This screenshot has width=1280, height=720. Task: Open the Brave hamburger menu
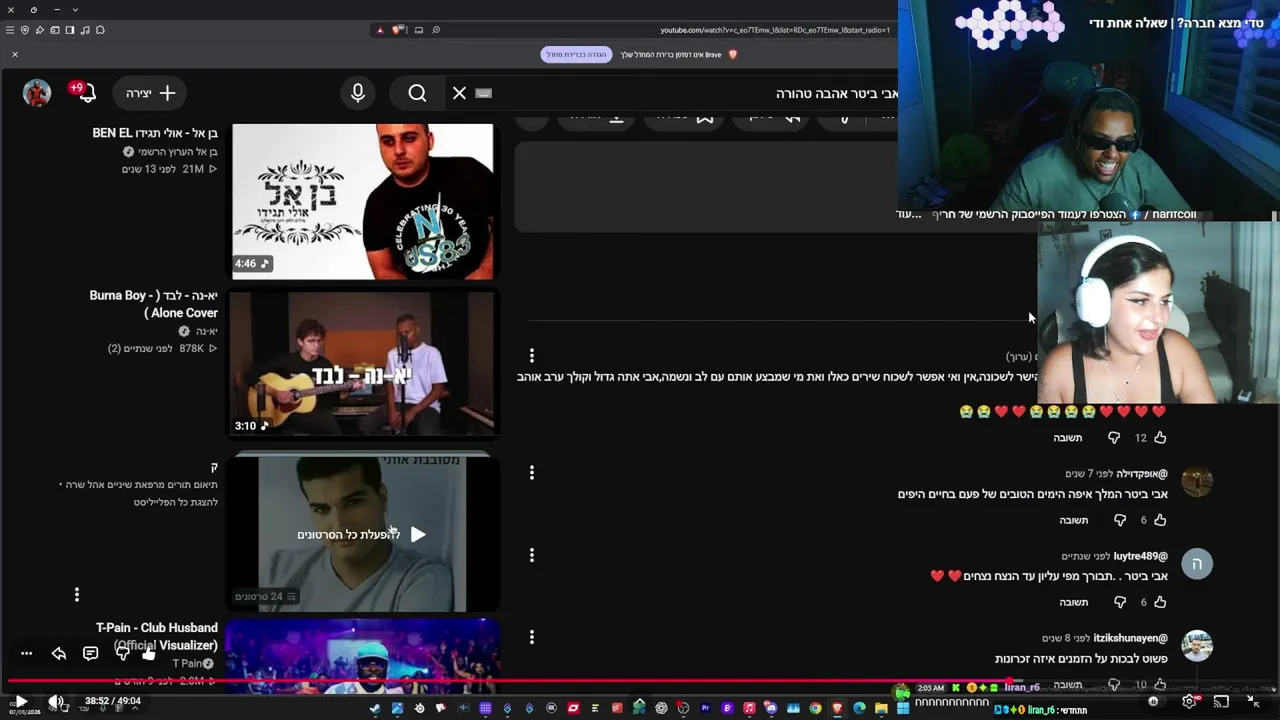pos(10,30)
